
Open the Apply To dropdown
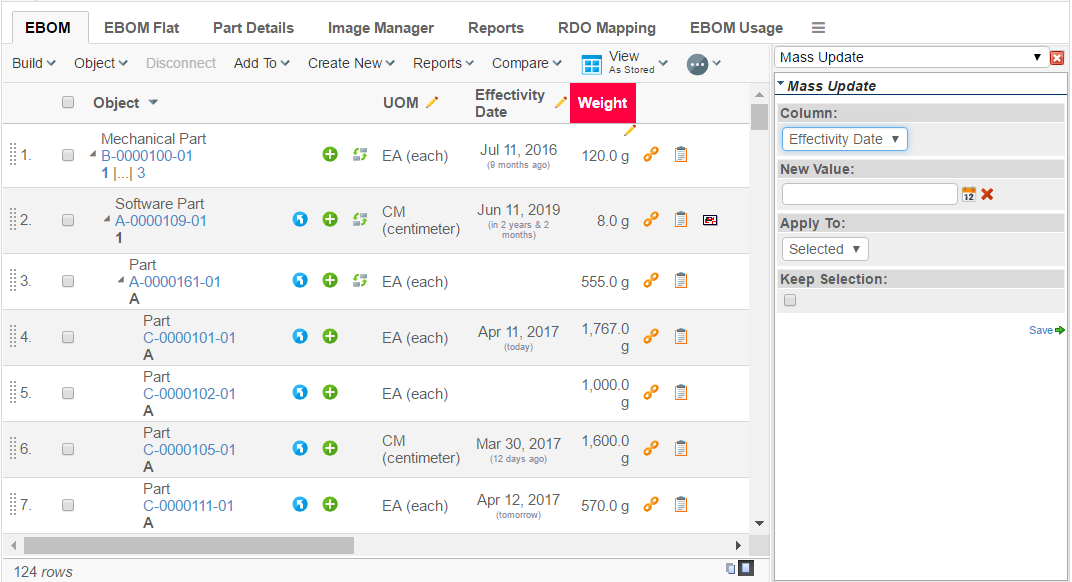tap(825, 249)
